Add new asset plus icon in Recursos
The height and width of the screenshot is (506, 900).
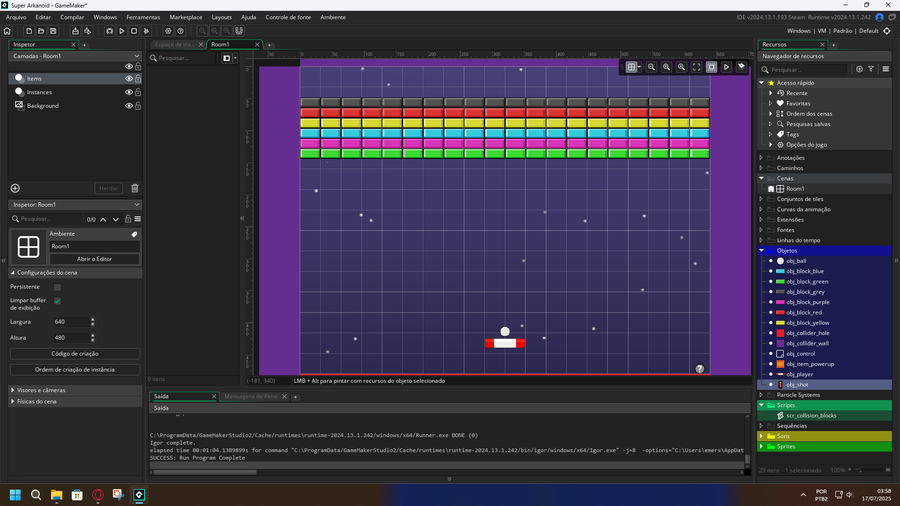point(859,69)
